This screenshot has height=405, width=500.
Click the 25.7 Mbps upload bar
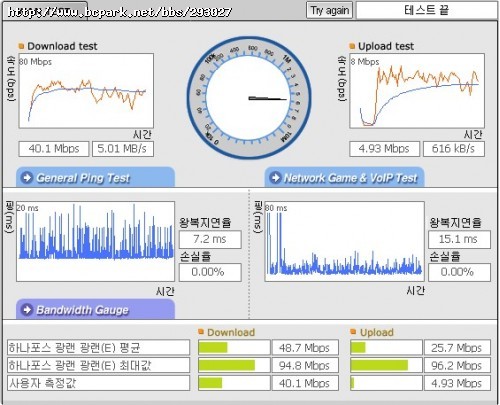[x=386, y=348]
